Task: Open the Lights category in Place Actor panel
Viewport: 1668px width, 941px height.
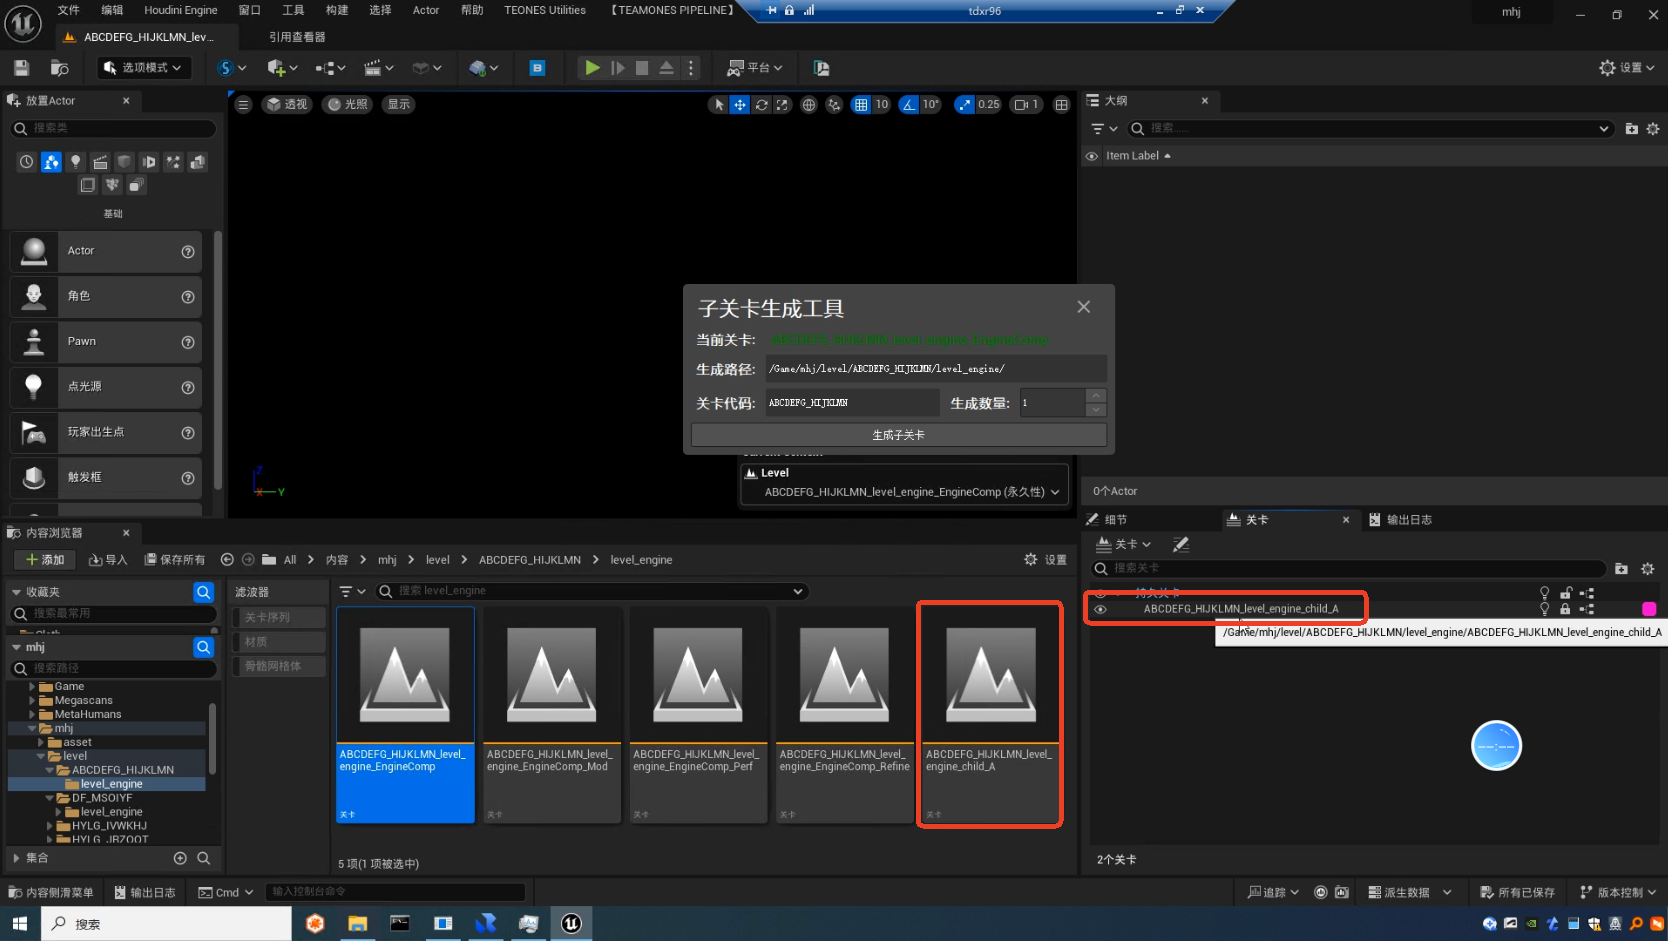Action: tap(75, 162)
